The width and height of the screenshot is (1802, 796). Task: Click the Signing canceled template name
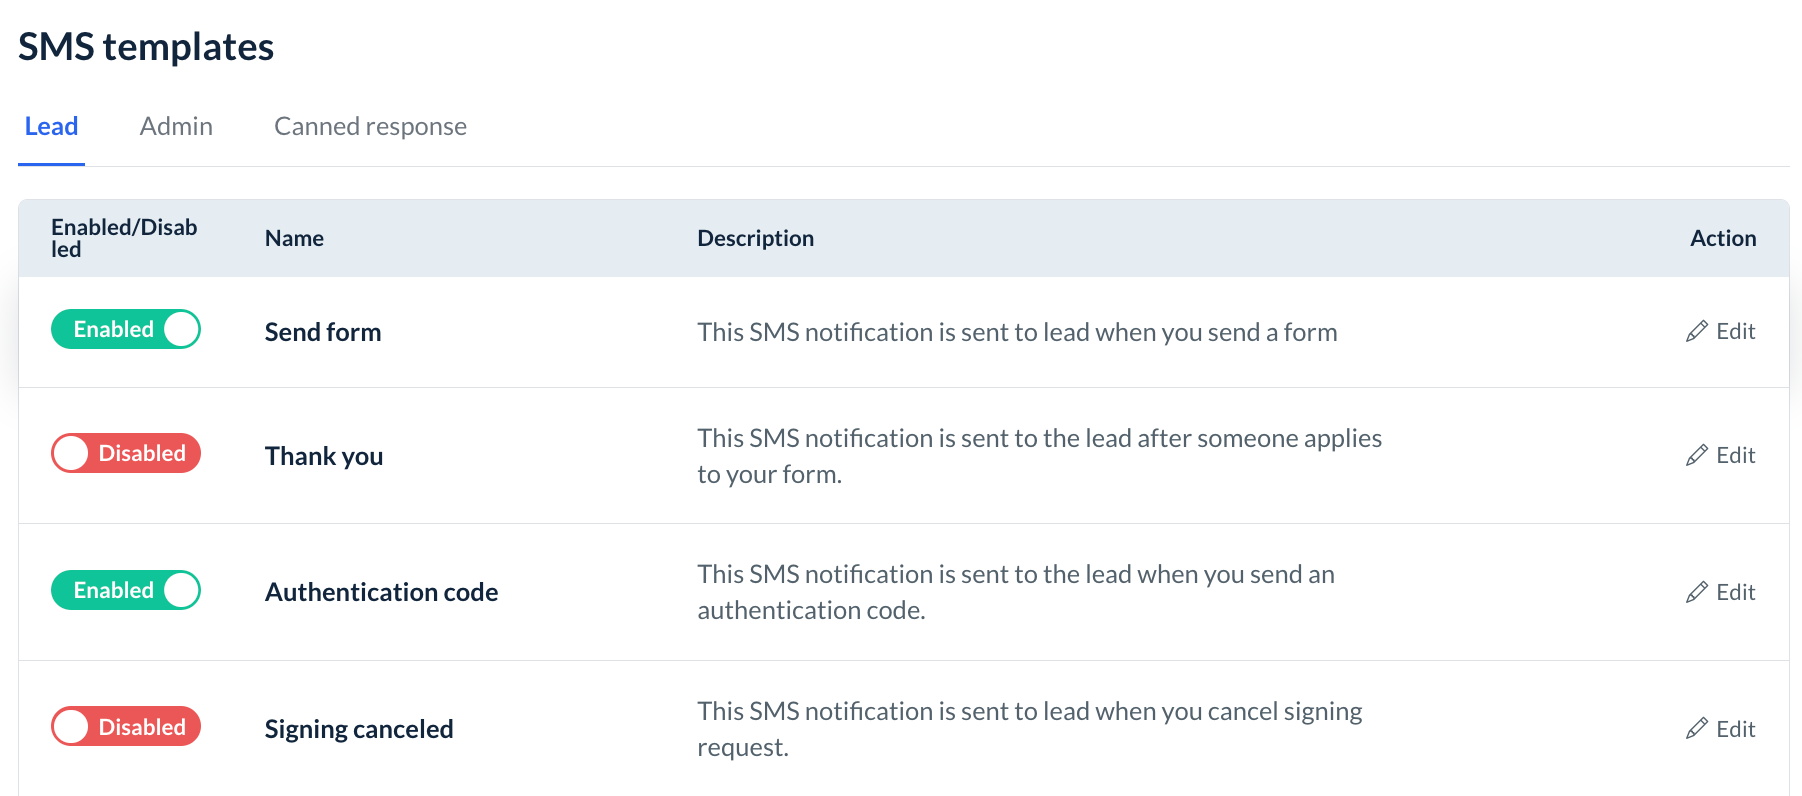359,729
